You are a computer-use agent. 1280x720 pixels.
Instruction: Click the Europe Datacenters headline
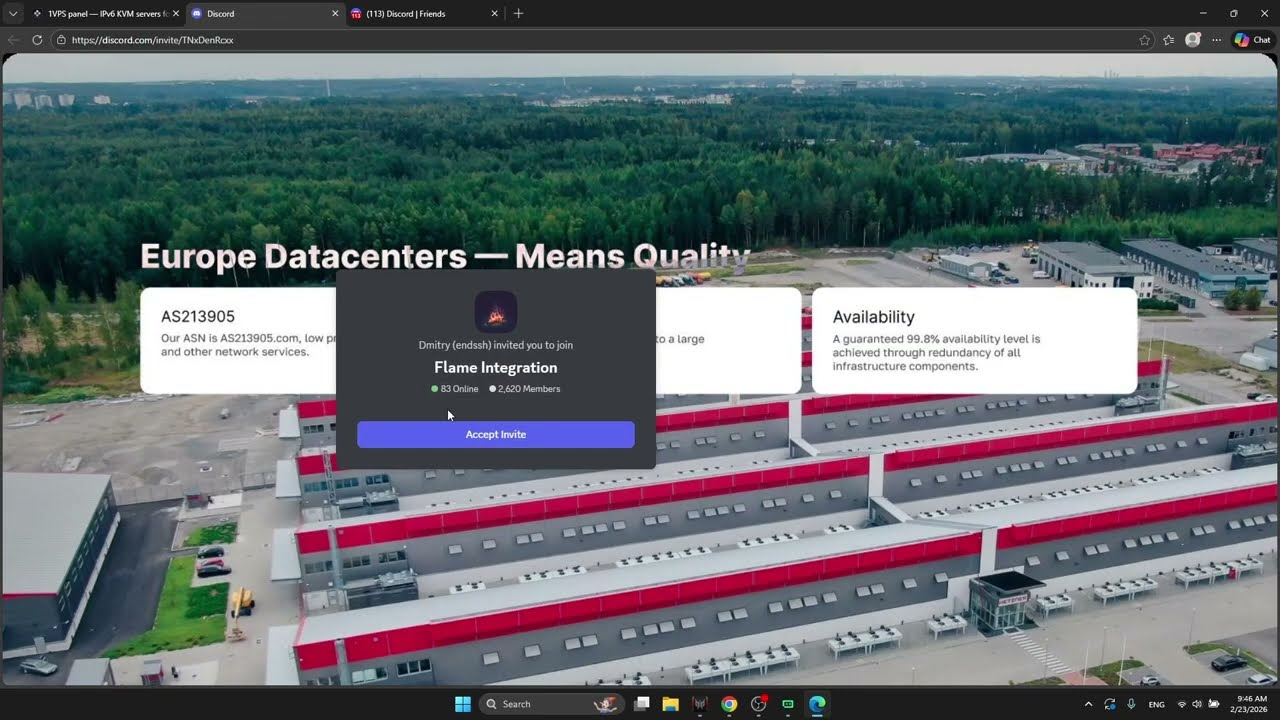445,256
